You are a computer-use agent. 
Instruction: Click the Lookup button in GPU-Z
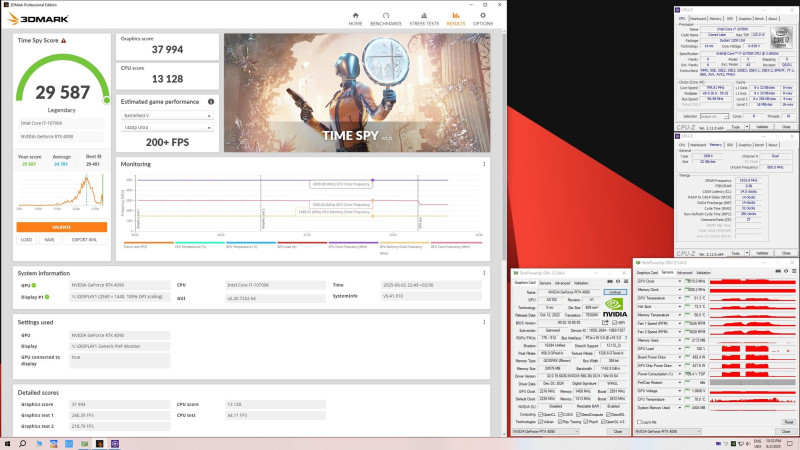[615, 292]
